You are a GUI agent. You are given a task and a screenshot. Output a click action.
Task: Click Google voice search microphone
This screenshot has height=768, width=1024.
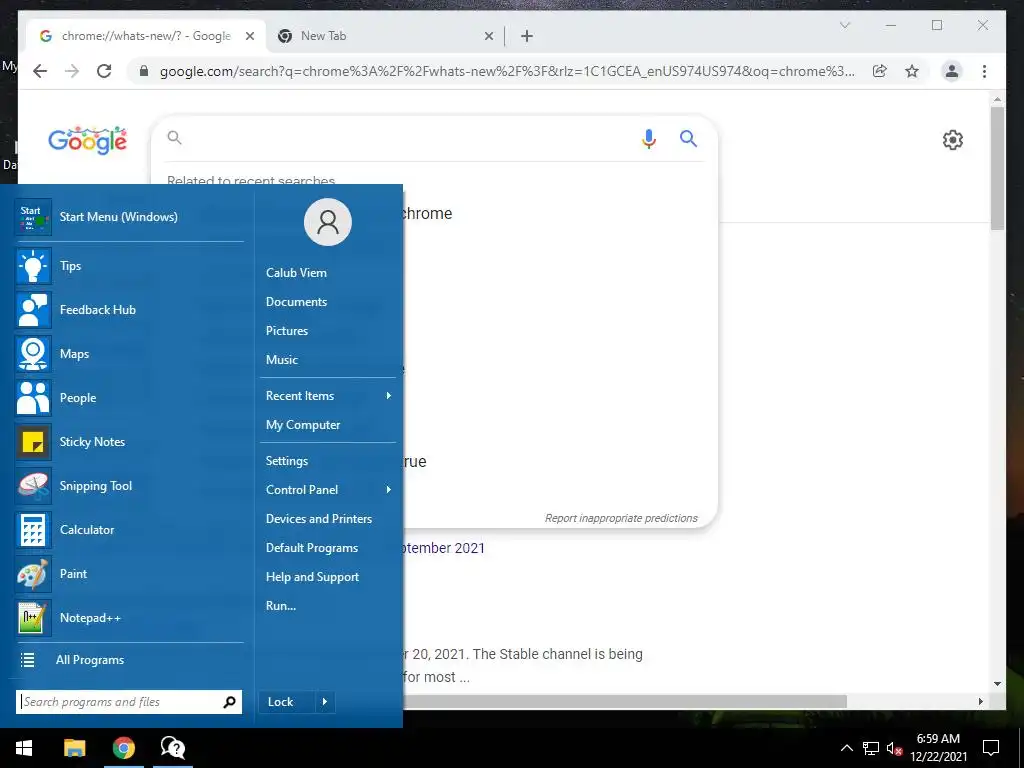[648, 138]
